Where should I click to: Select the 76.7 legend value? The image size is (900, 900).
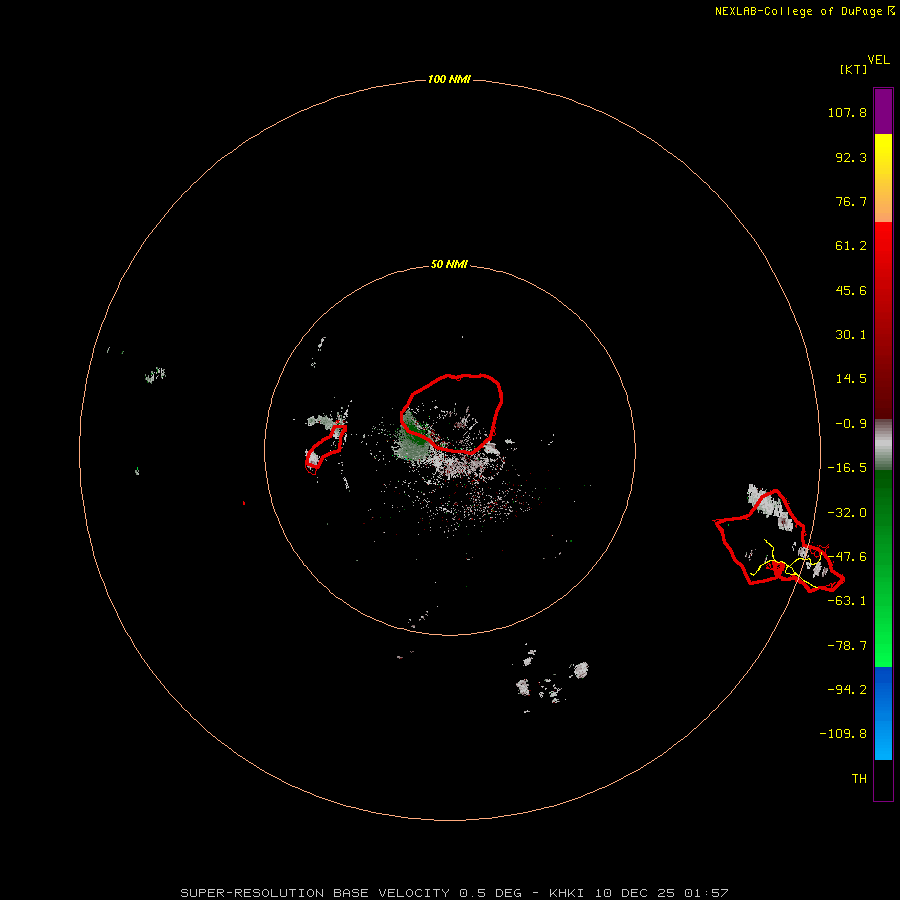851,201
